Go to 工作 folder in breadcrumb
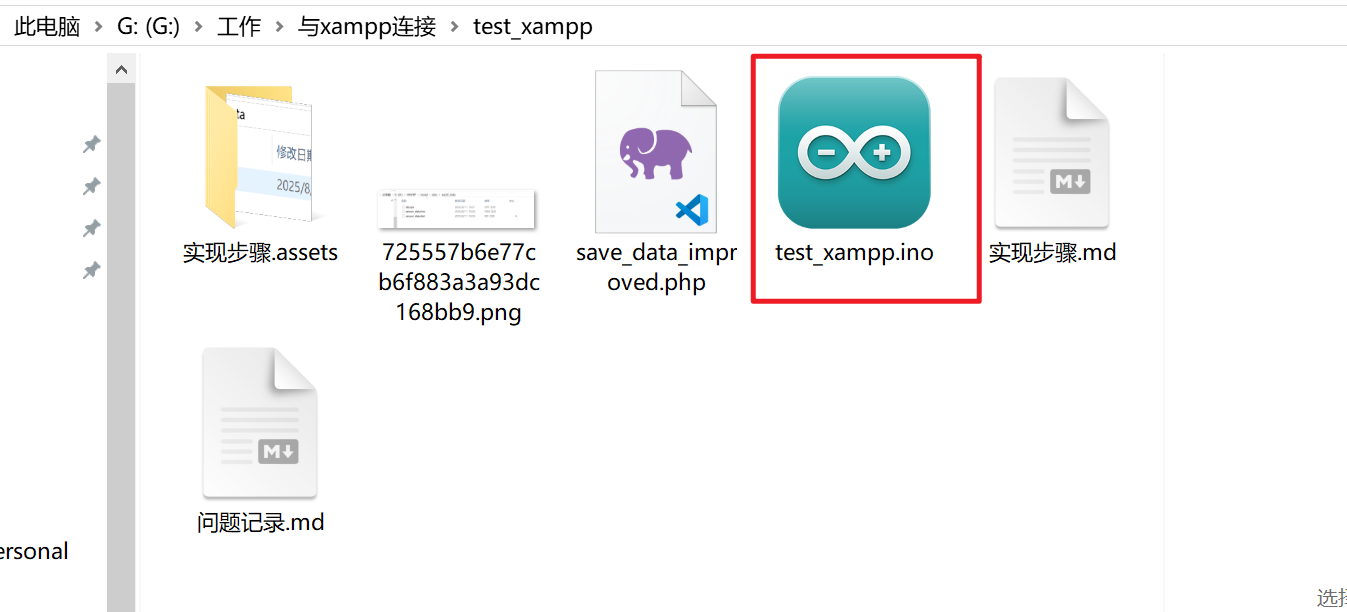Viewport: 1347px width, 612px height. coord(239,27)
